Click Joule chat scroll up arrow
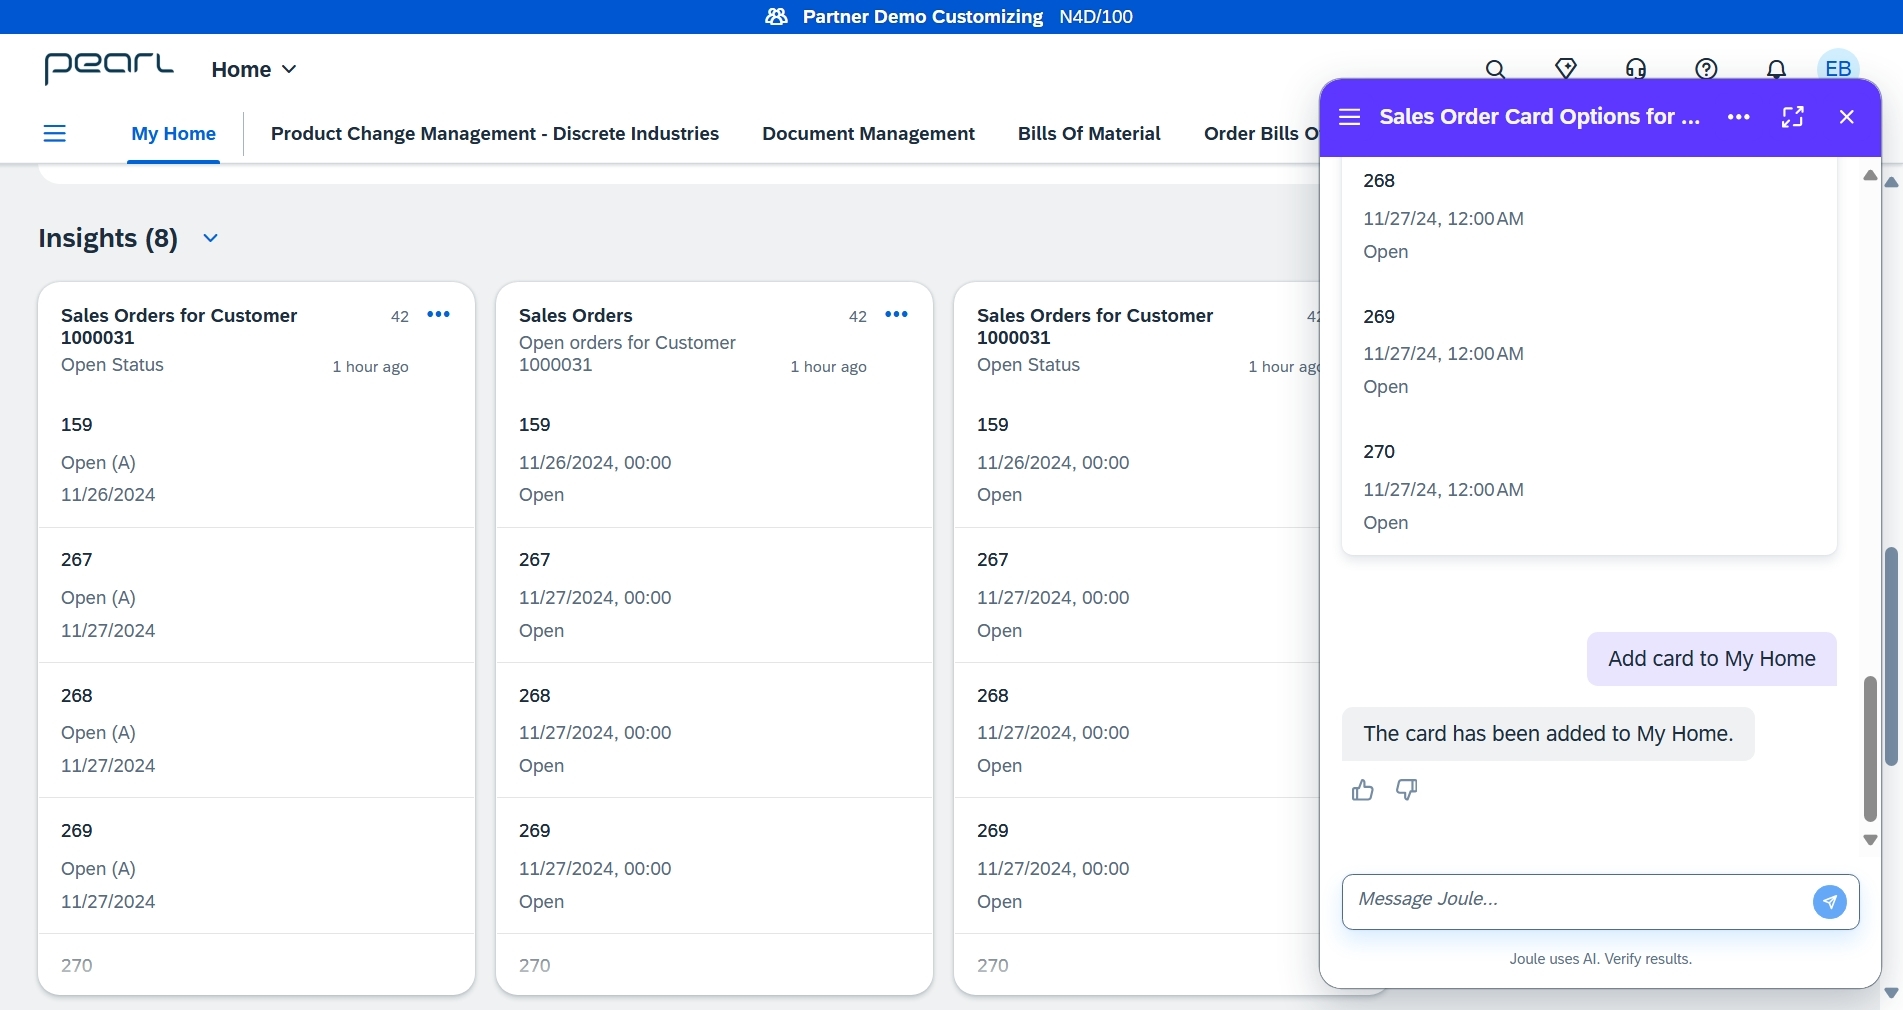Viewport: 1903px width, 1010px height. [1870, 175]
